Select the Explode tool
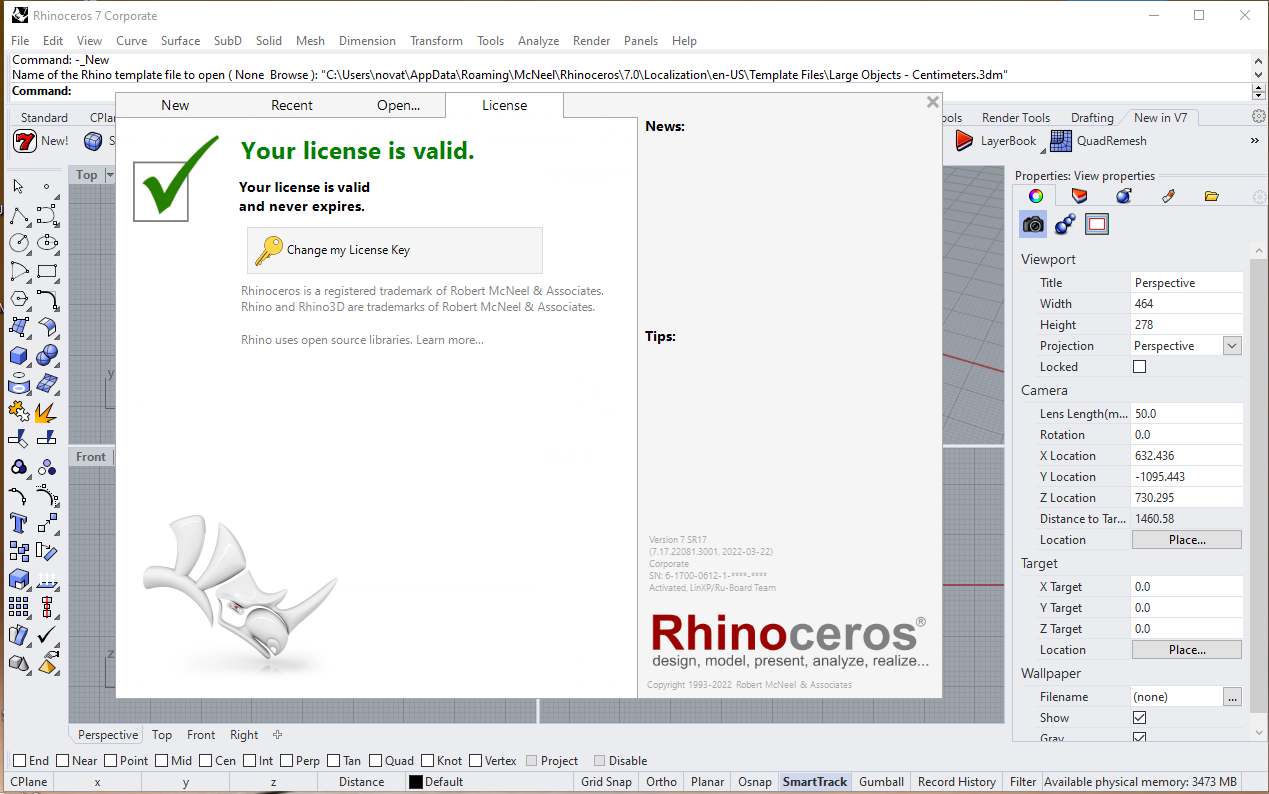This screenshot has height=794, width=1269. [47, 411]
